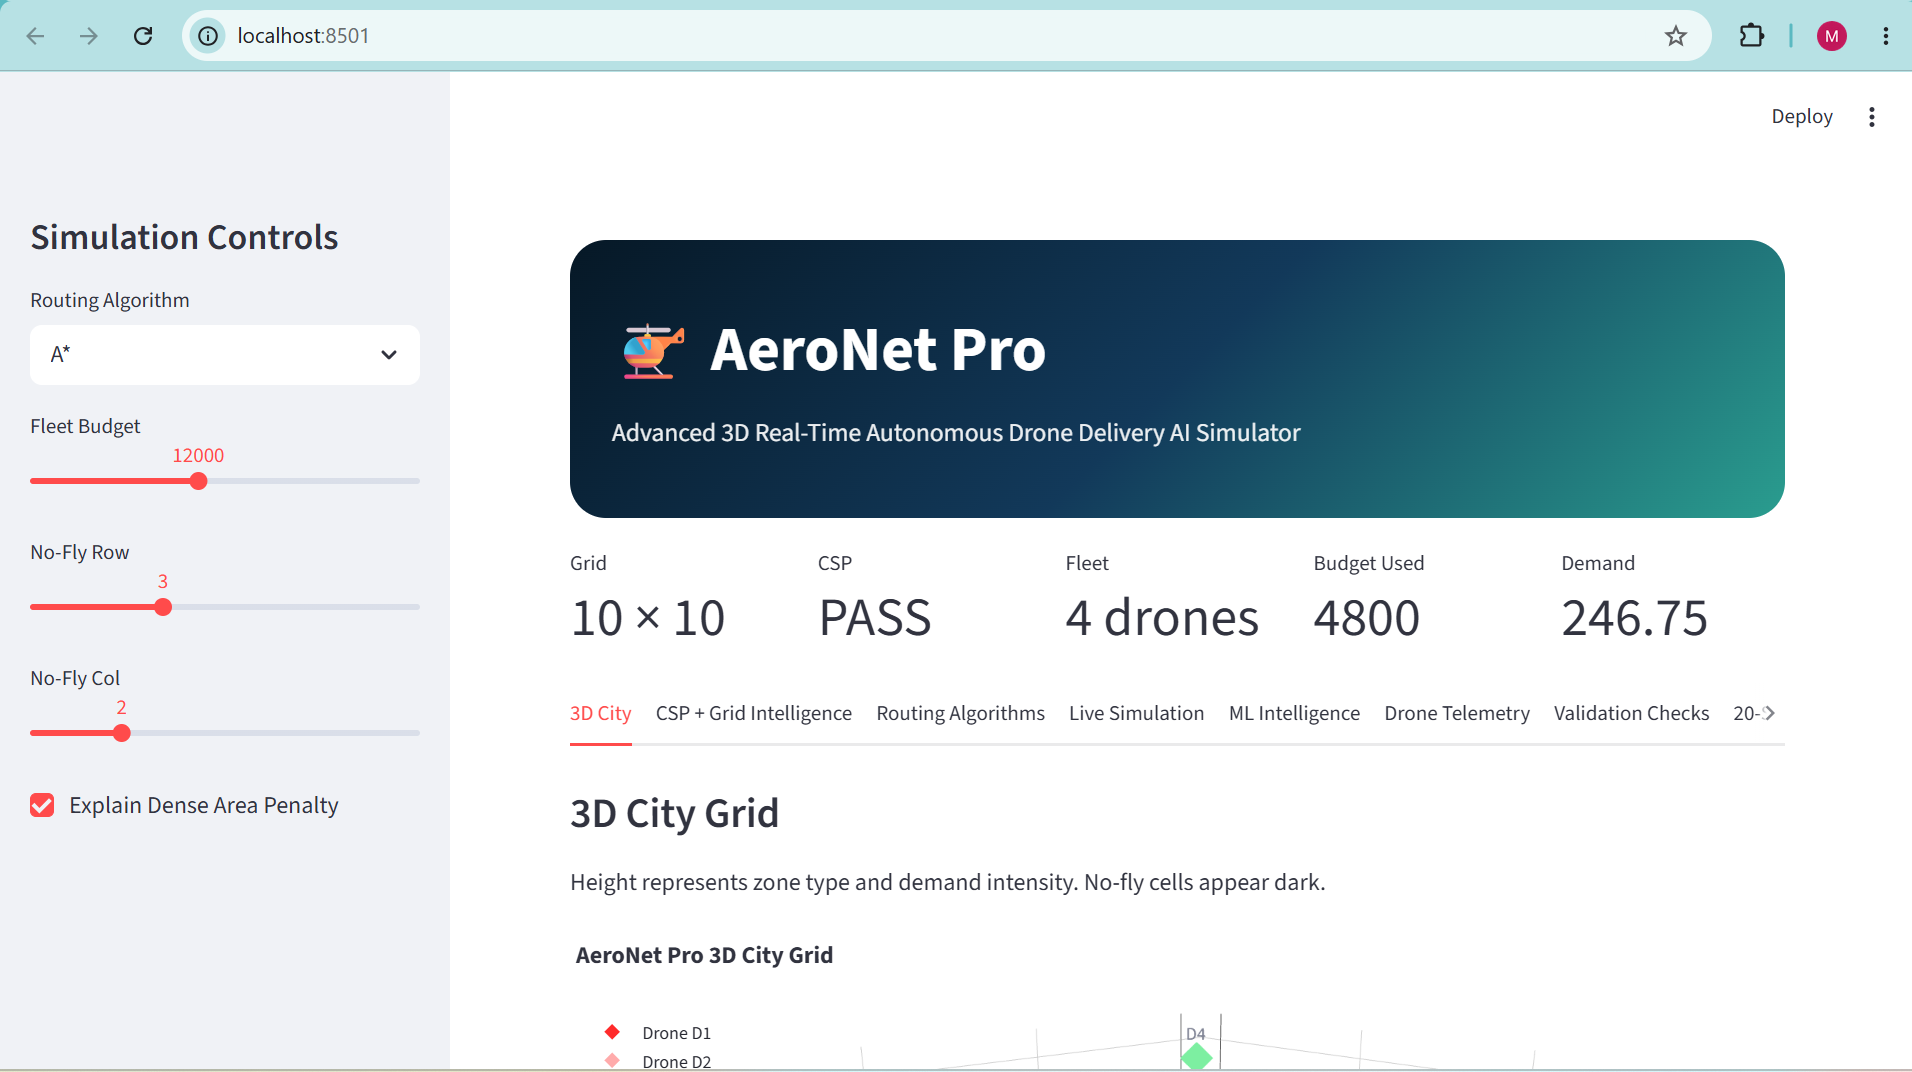Select the green D4 drone marker
This screenshot has width=1912, height=1072.
point(1197,1056)
